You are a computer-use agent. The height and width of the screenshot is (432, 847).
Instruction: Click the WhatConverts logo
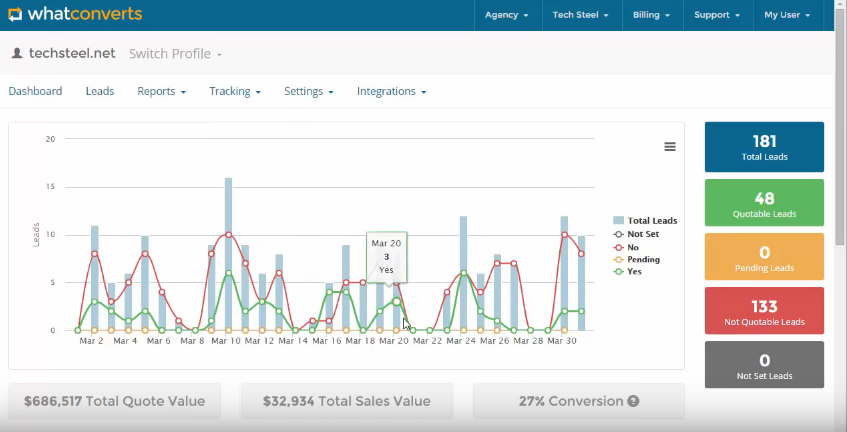75,15
